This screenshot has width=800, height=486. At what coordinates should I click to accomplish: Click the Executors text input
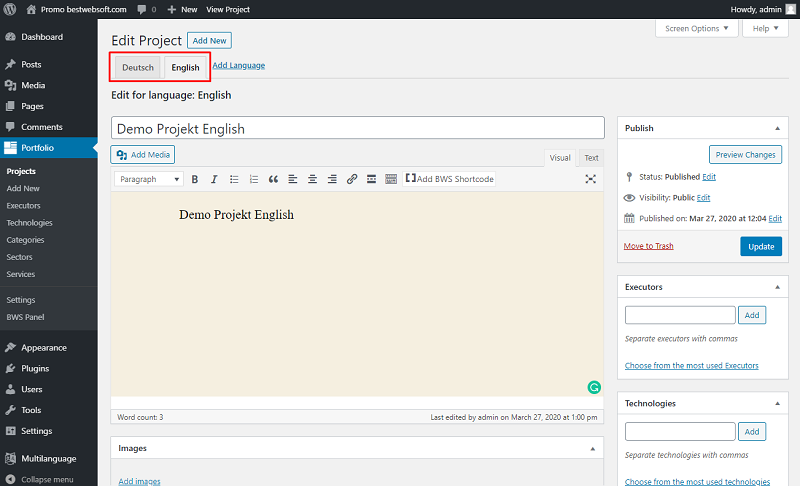680,315
